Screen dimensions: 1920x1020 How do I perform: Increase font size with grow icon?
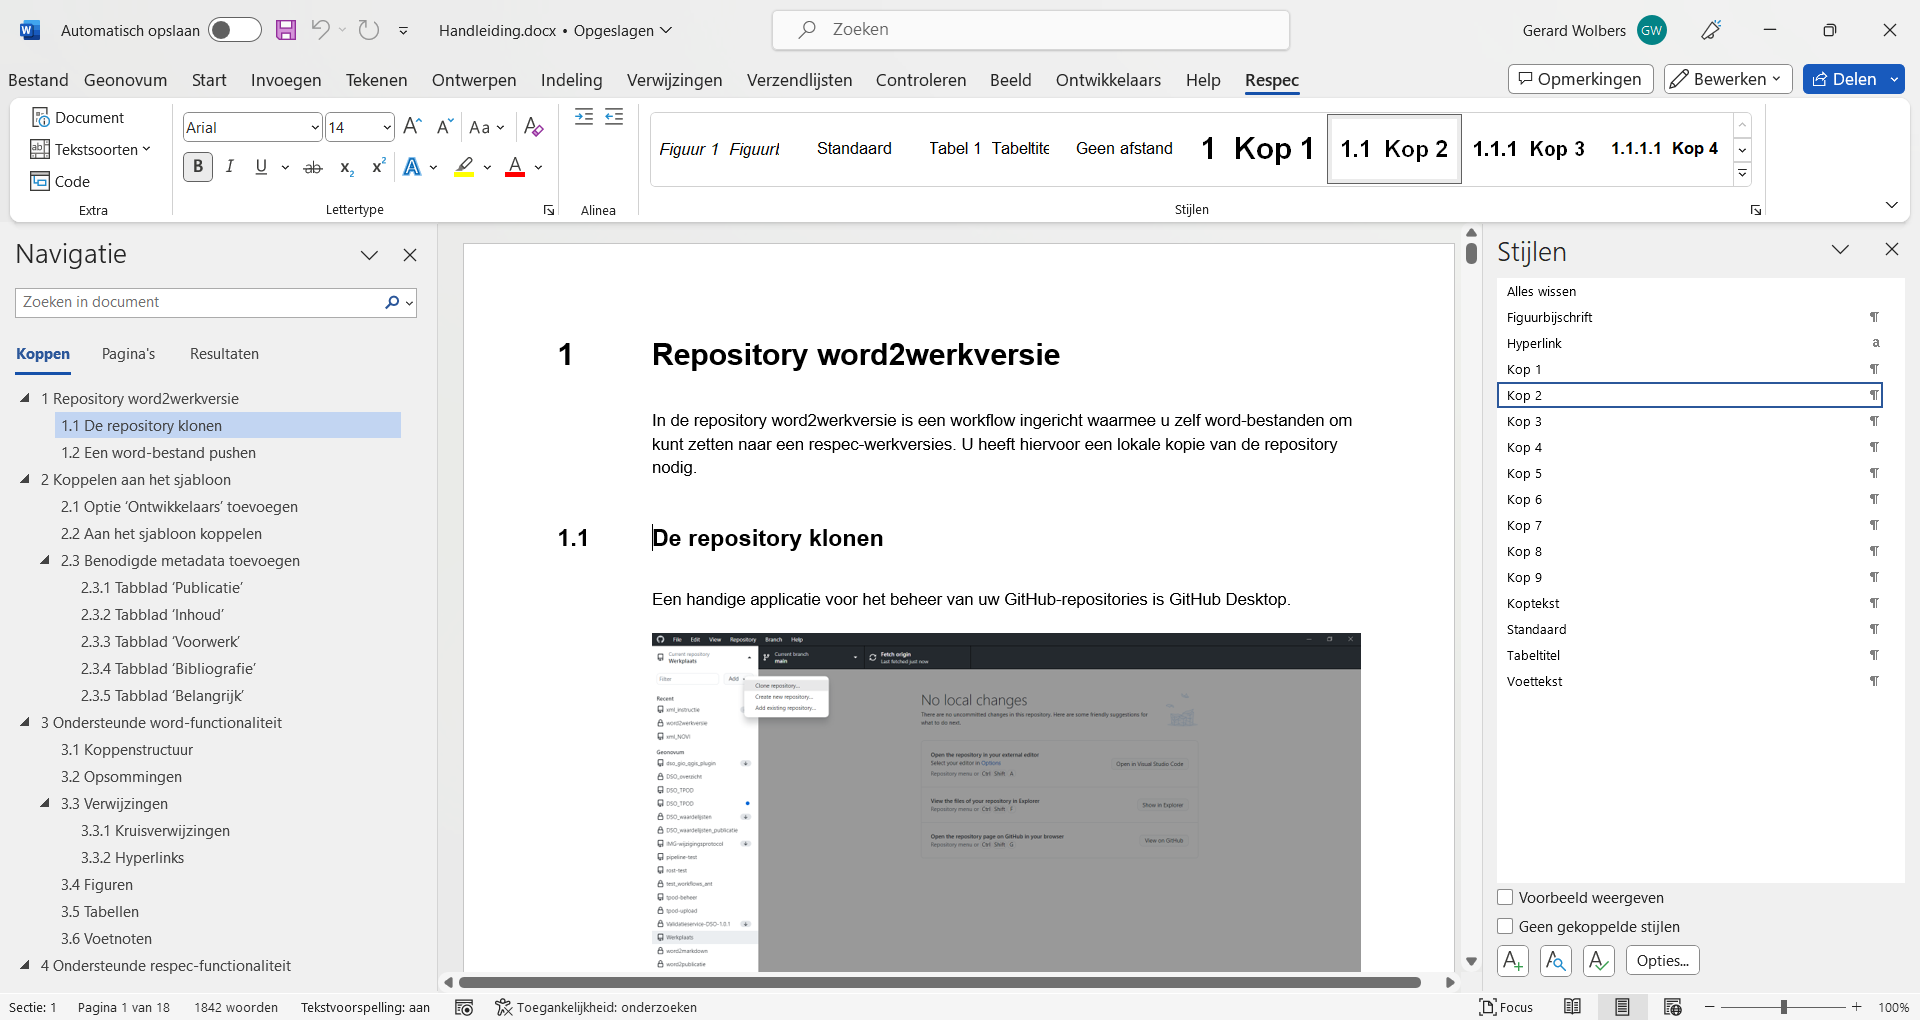click(412, 127)
